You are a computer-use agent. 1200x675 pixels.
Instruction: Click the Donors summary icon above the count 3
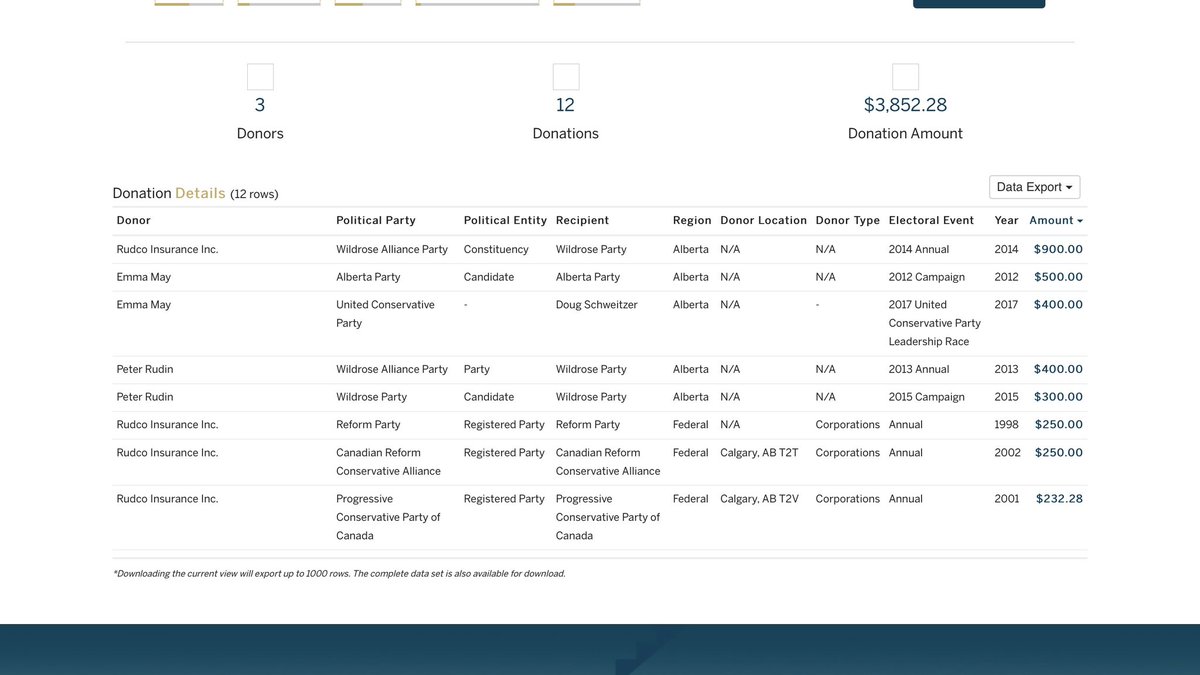tap(259, 74)
